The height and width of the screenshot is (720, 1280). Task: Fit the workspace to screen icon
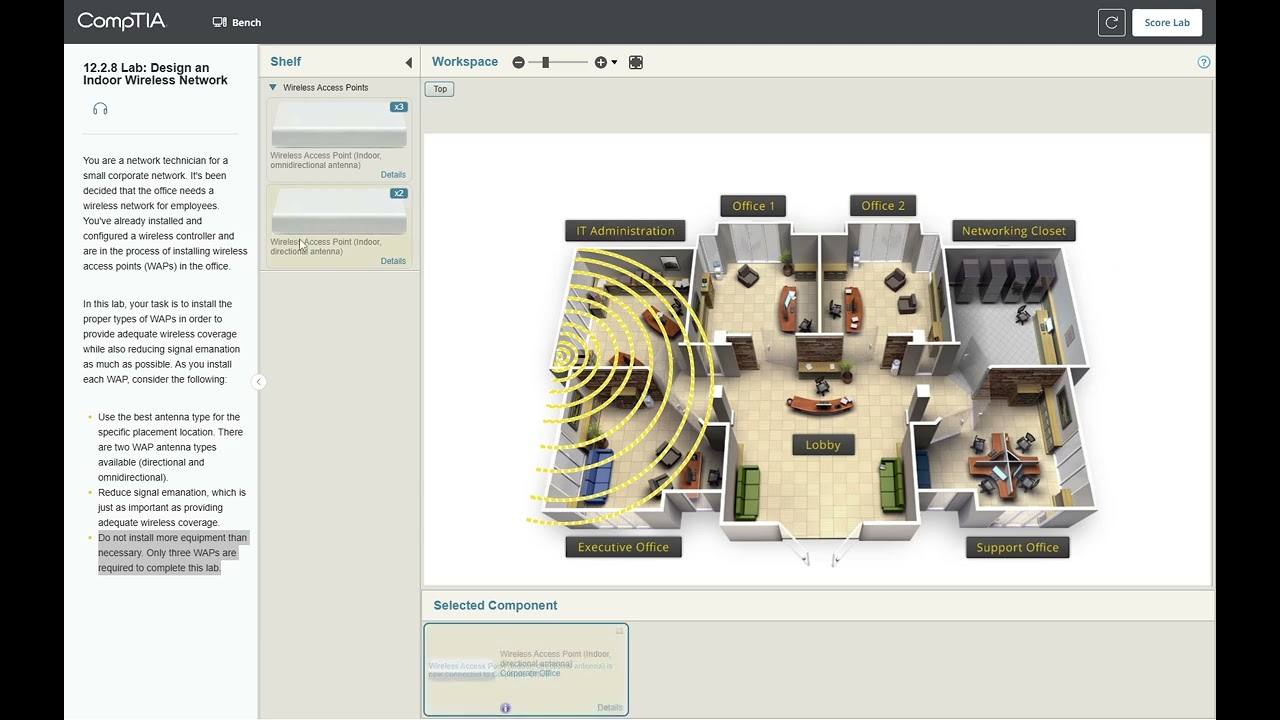tap(636, 62)
